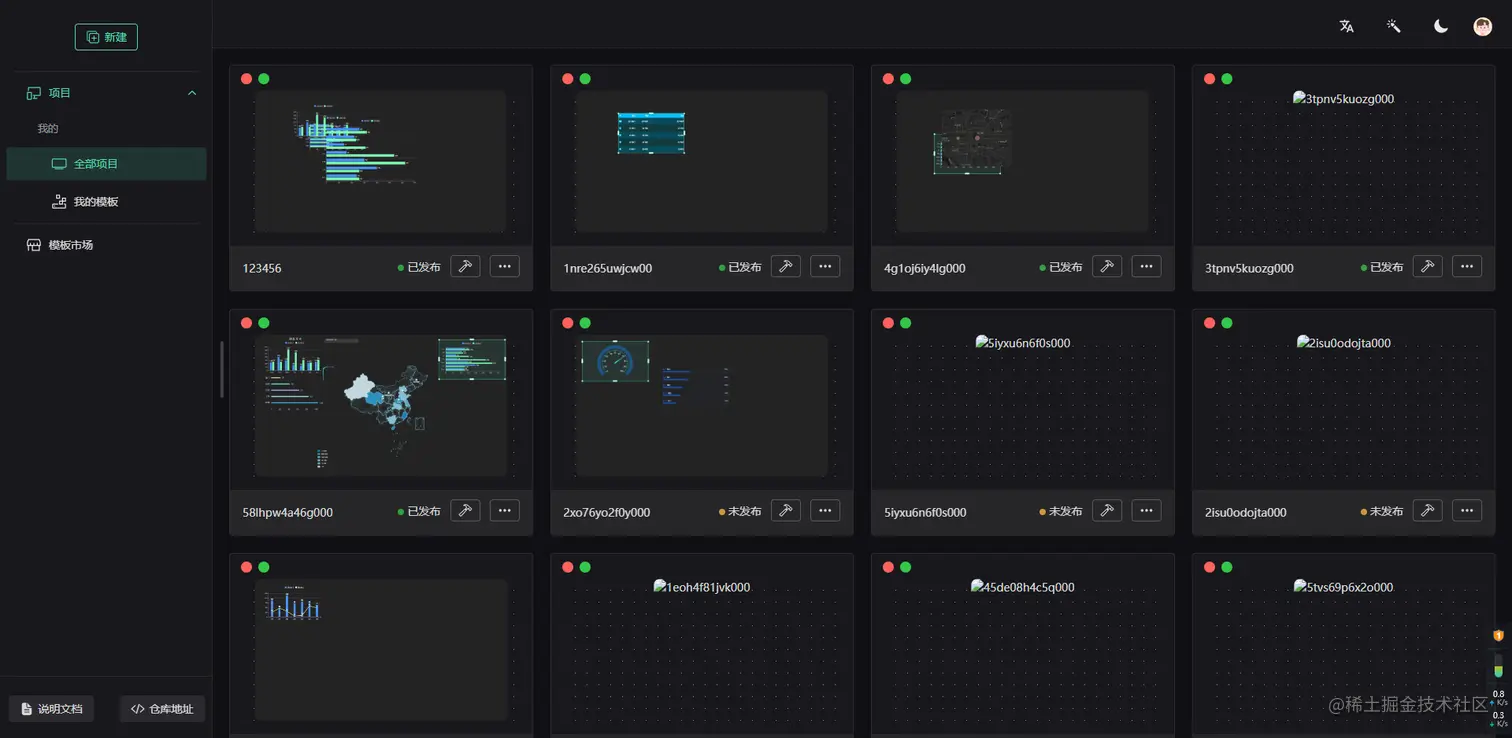Open more options for 1nre265uwjcw00

click(825, 266)
